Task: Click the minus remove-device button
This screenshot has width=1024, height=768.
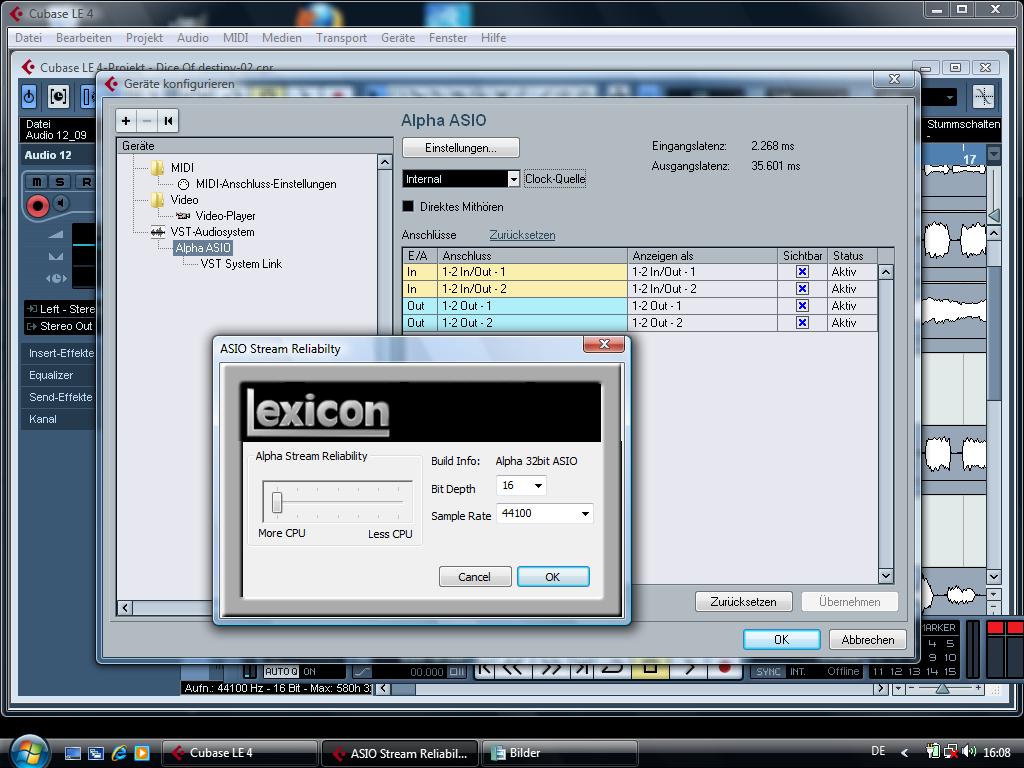Action: pos(147,121)
